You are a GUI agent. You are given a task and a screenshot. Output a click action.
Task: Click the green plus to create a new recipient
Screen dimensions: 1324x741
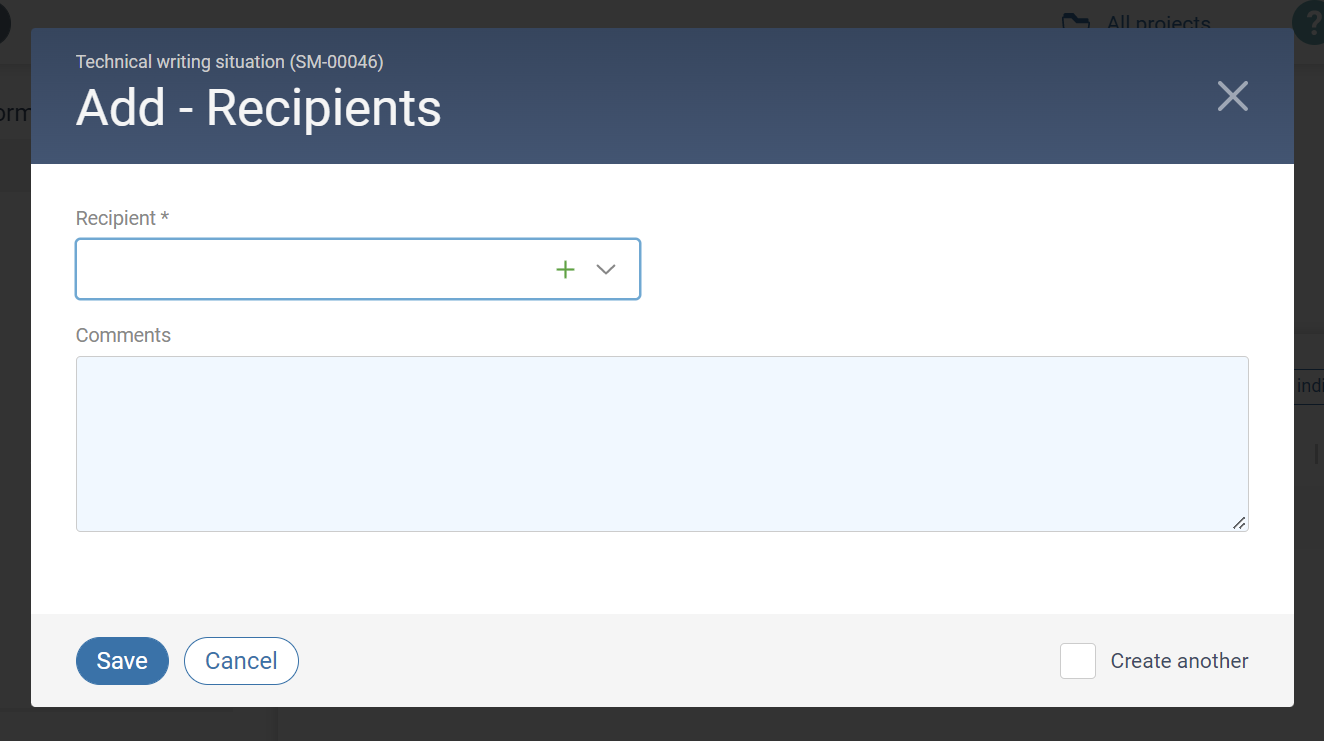click(565, 269)
